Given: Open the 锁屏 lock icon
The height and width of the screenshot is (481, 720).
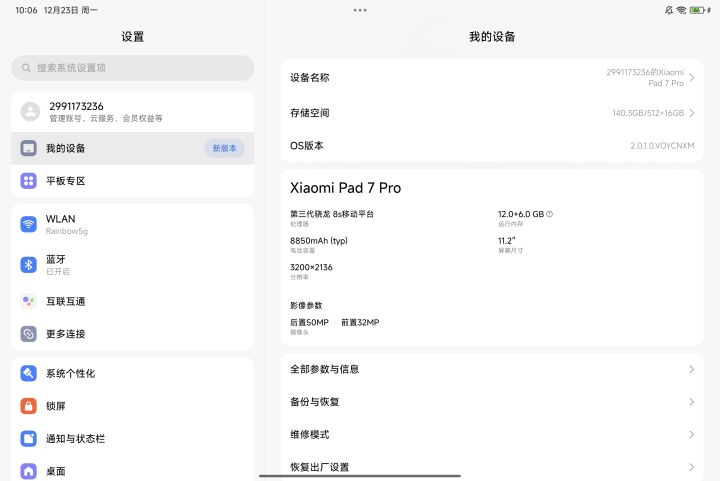Looking at the screenshot, I should point(28,406).
